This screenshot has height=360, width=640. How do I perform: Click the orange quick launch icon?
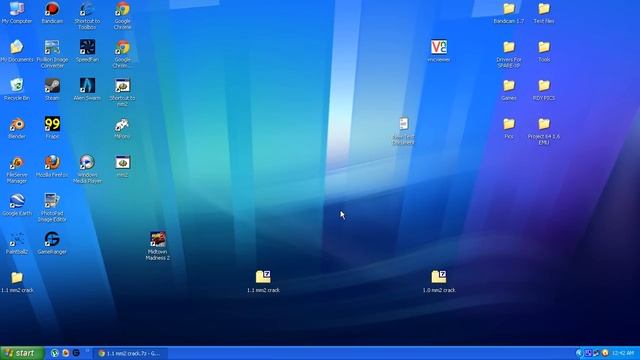pos(65,353)
